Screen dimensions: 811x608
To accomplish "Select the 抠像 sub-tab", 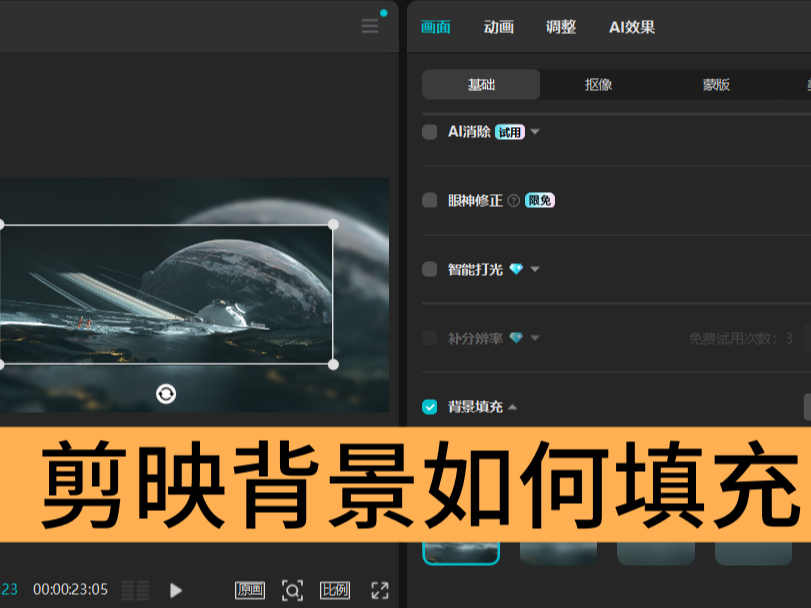I will click(598, 84).
